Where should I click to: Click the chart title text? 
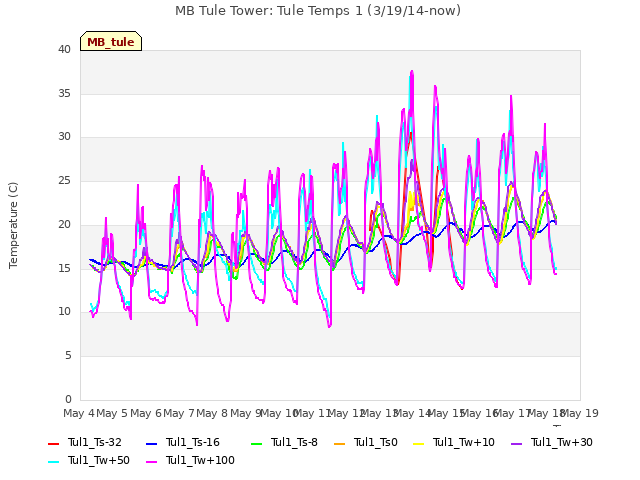[x=318, y=11]
